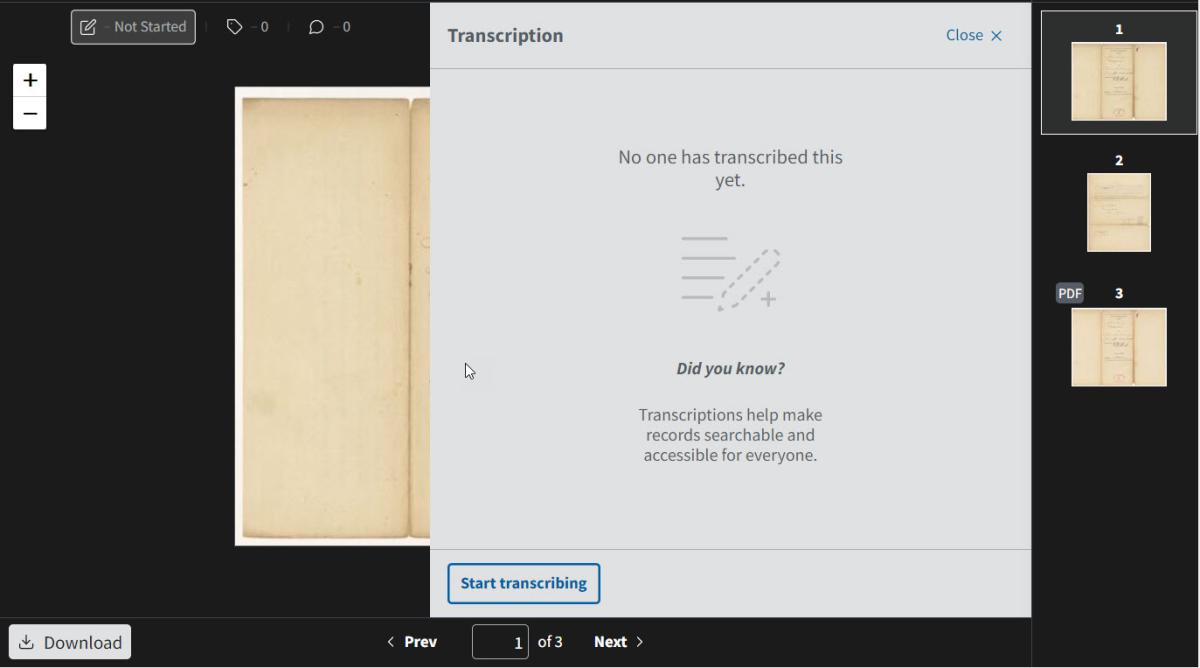Close the Transcription panel
The image size is (1200, 668).
click(x=974, y=35)
